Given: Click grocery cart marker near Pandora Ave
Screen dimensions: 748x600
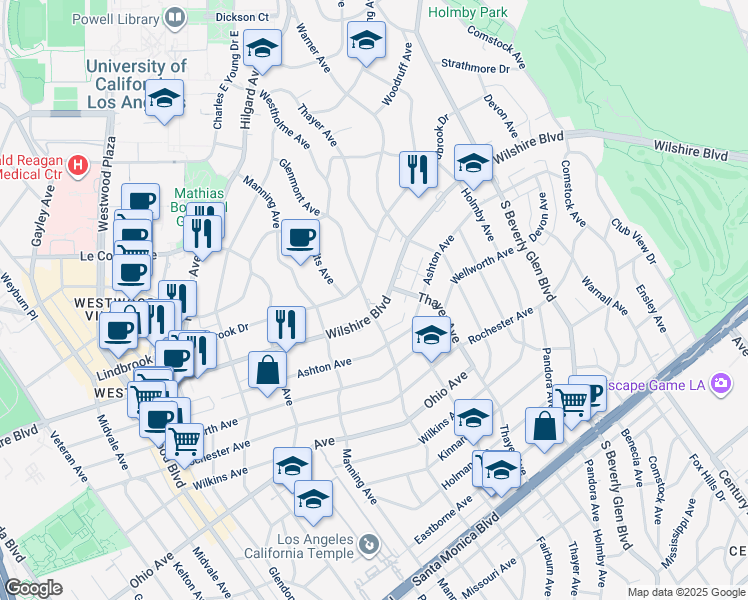Looking at the screenshot, I should [571, 405].
